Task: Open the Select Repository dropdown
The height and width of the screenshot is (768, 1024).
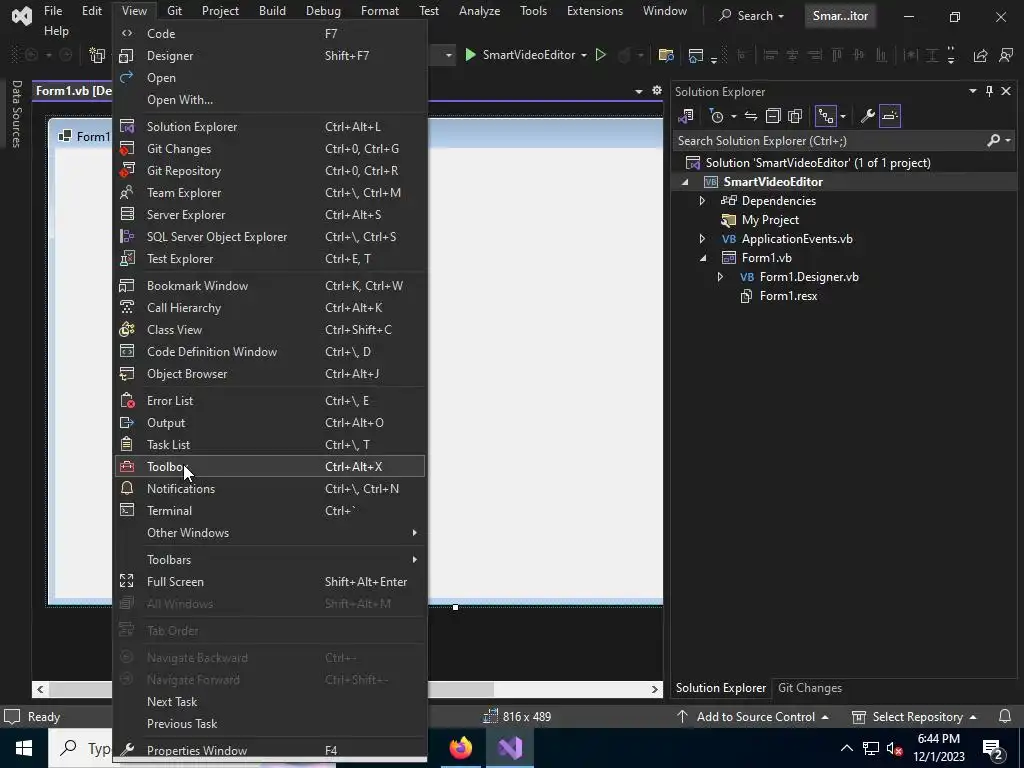Action: (914, 716)
